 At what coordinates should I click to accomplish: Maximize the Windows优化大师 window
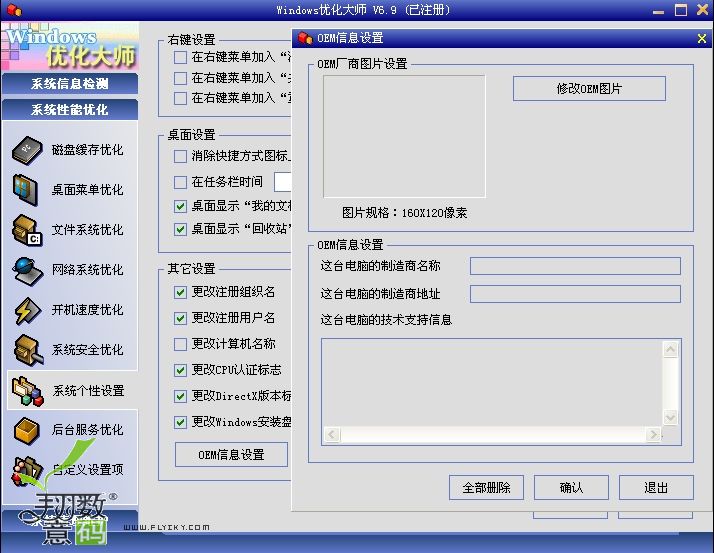(681, 10)
